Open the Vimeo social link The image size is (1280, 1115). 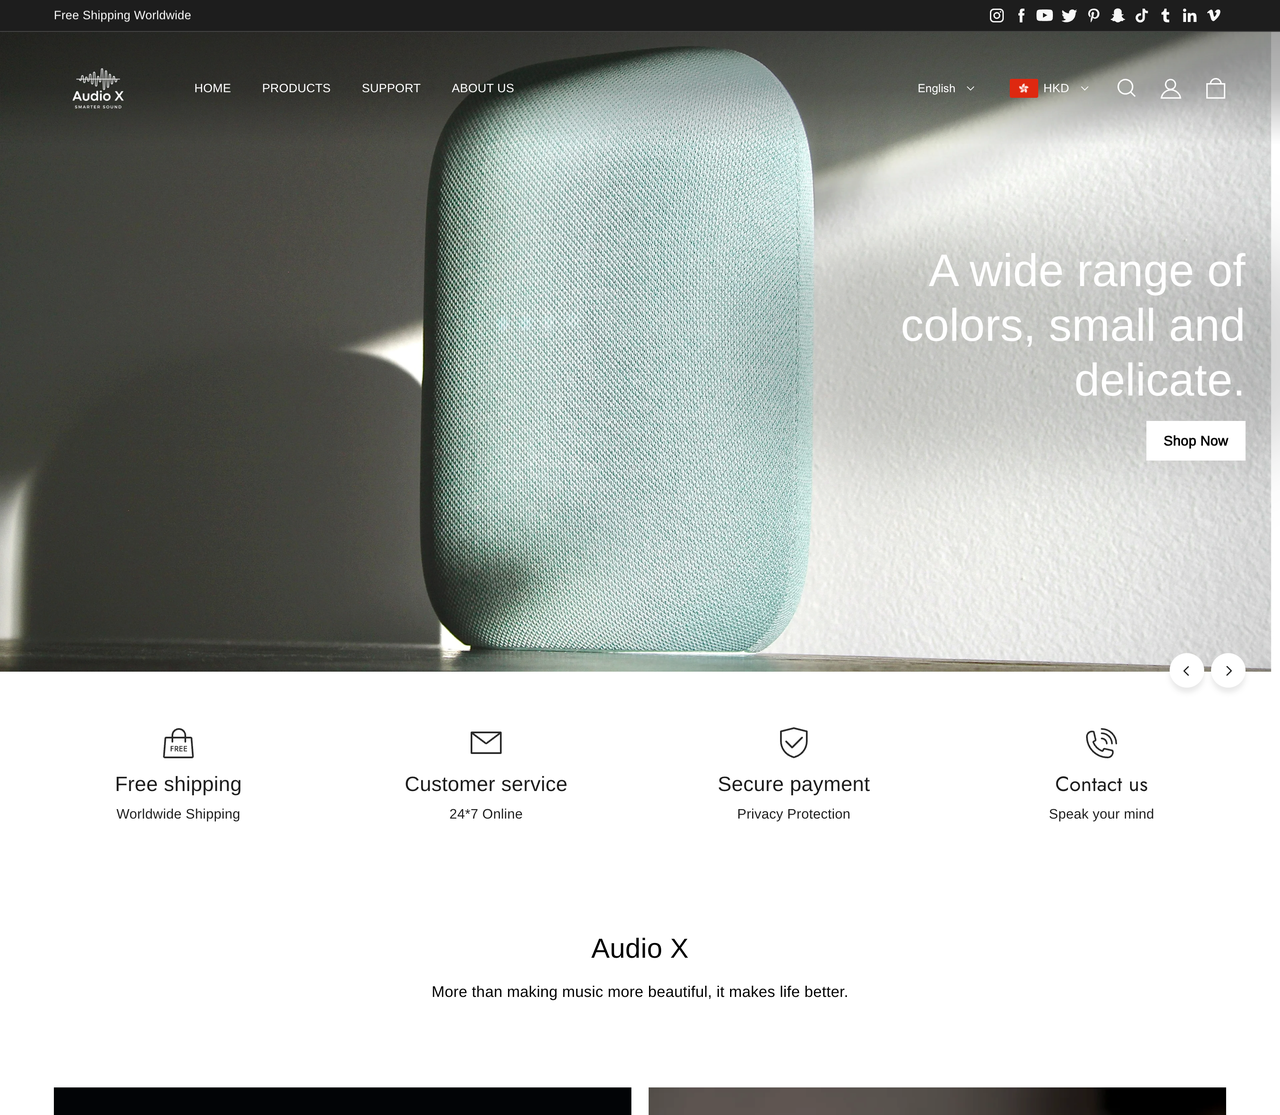[x=1214, y=15]
